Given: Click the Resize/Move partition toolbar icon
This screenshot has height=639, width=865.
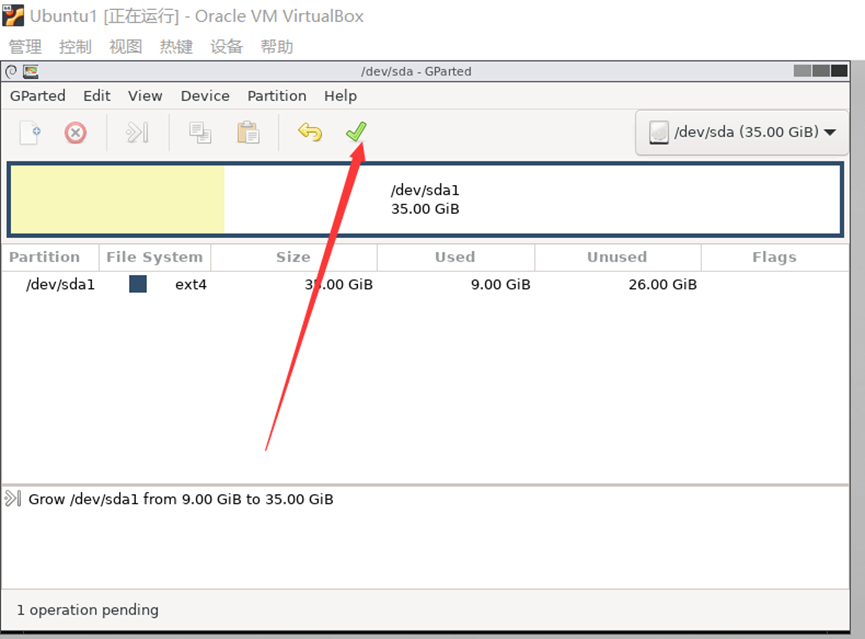Looking at the screenshot, I should (137, 132).
